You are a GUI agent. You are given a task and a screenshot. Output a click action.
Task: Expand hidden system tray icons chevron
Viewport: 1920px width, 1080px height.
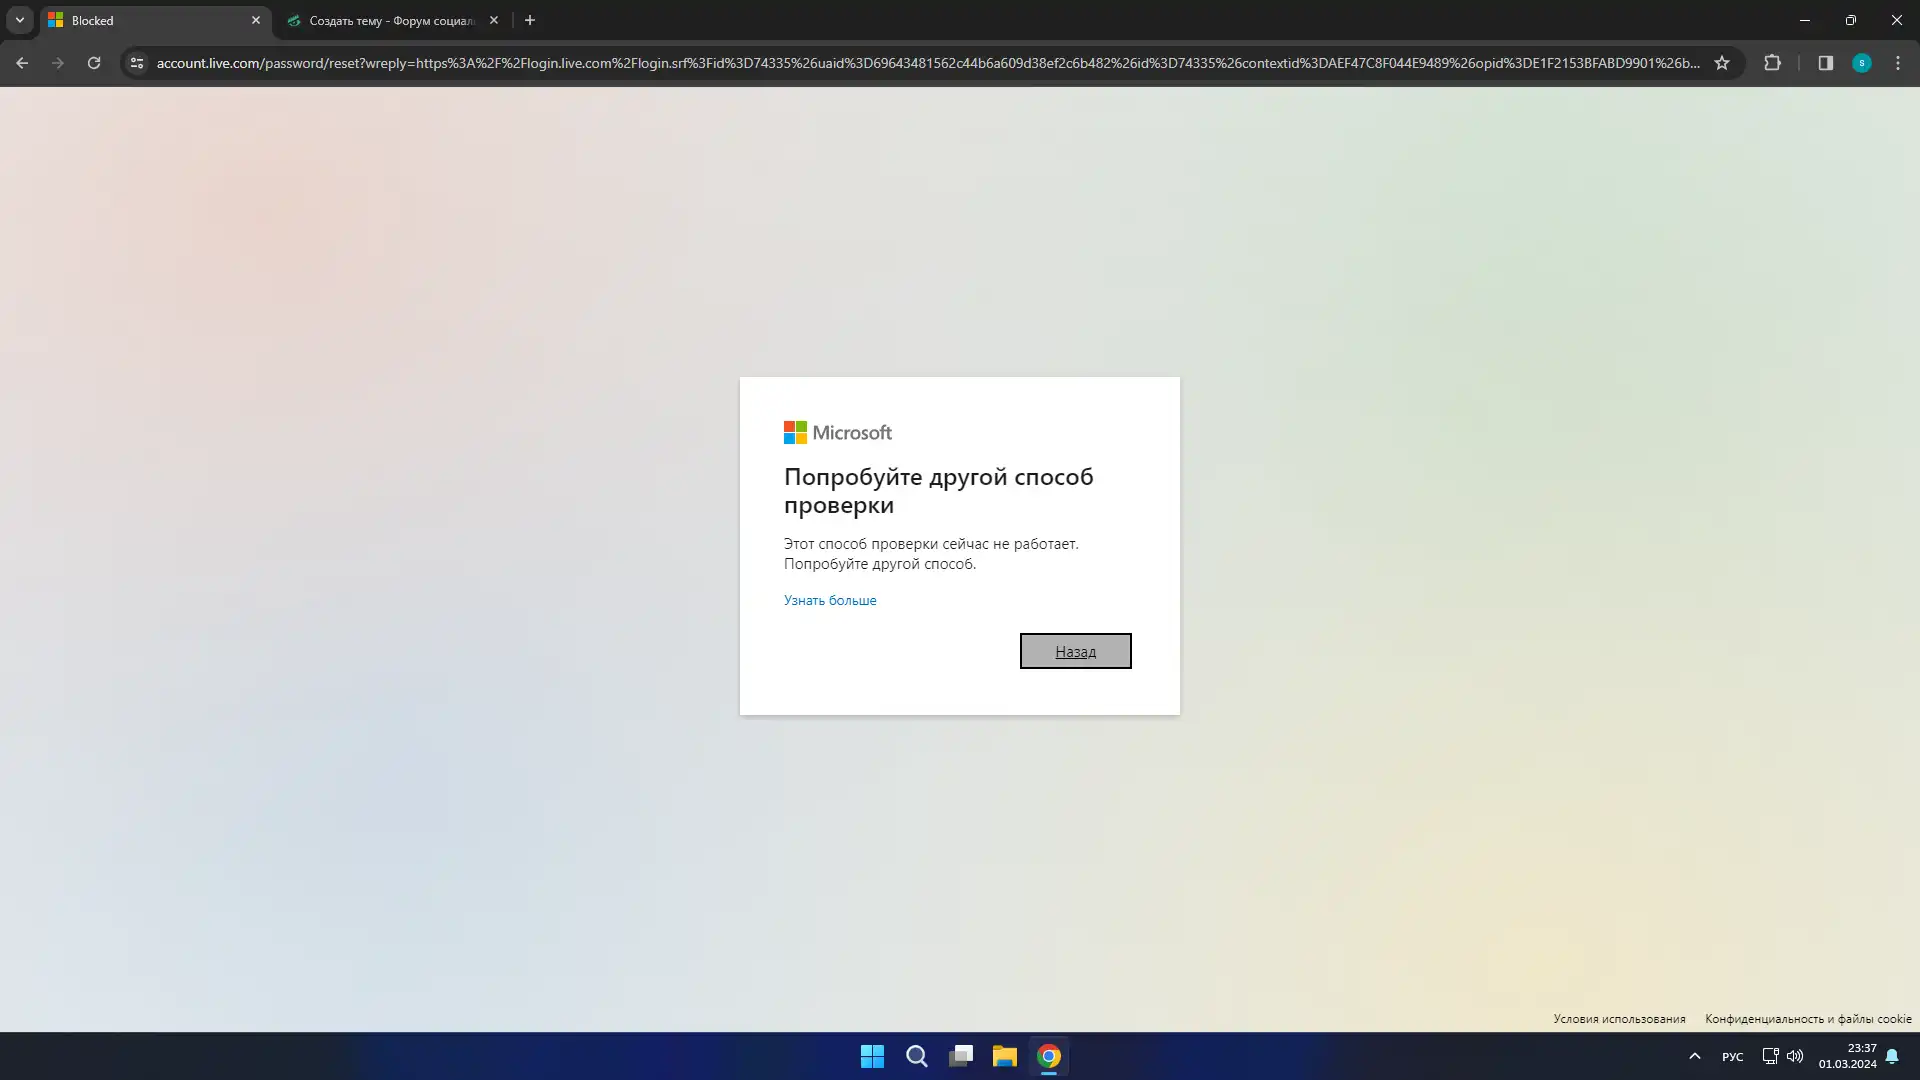[x=1694, y=1056]
